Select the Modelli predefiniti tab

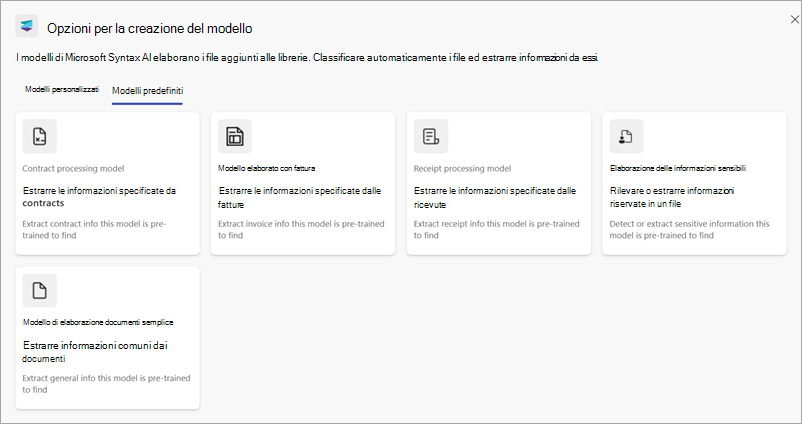tap(147, 91)
